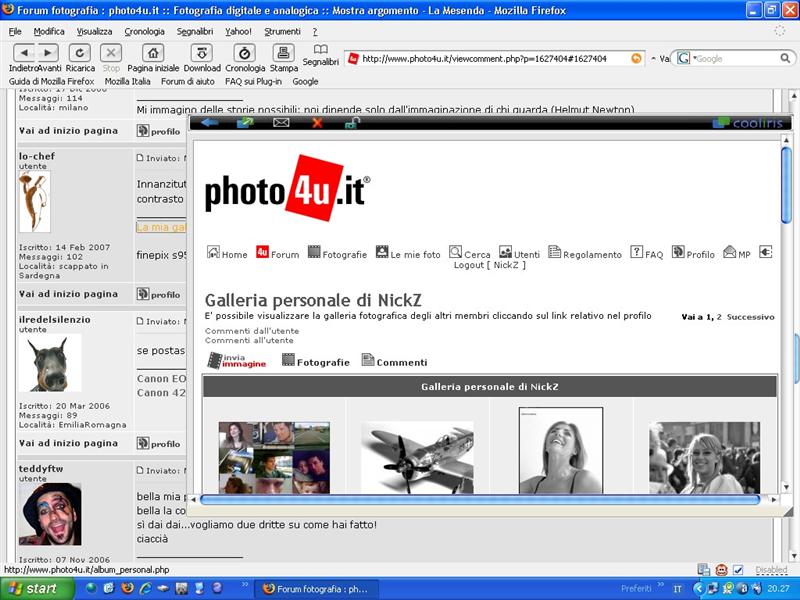Open the Segnalibri menu
800x600 pixels.
pos(195,32)
